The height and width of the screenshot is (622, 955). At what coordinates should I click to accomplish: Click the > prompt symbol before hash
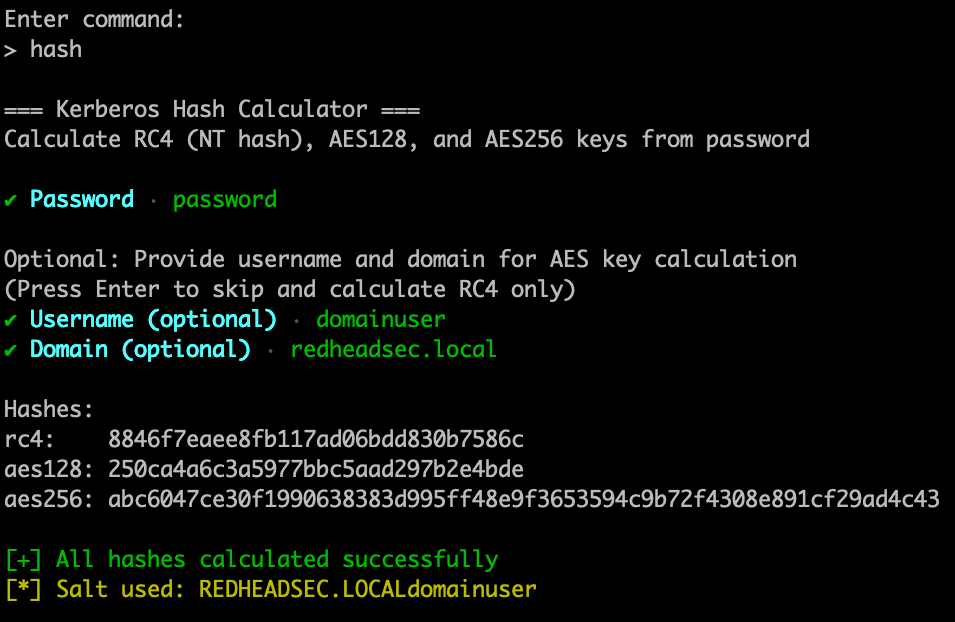(10, 49)
